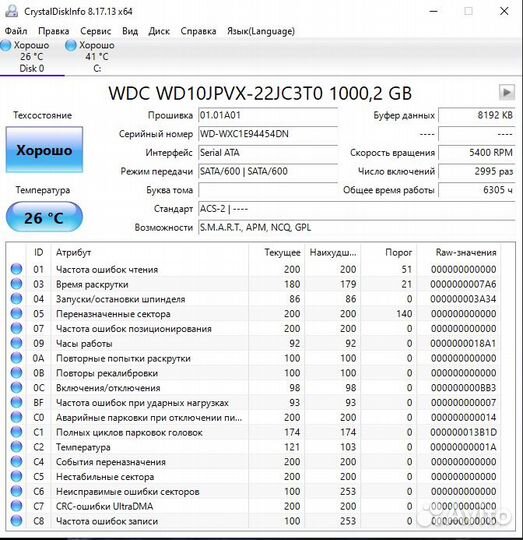This screenshot has width=523, height=540.
Task: Click the status icon for attribute 07
Action: [x=16, y=328]
